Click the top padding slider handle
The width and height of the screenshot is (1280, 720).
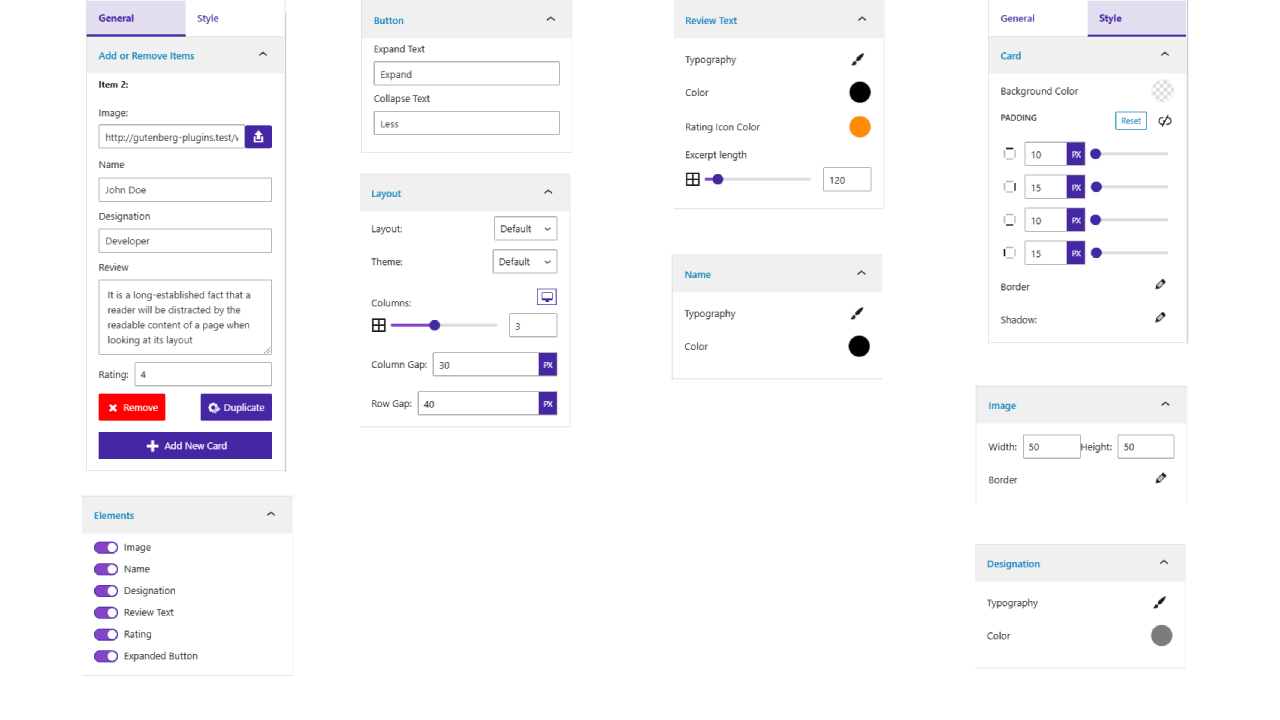click(1096, 154)
